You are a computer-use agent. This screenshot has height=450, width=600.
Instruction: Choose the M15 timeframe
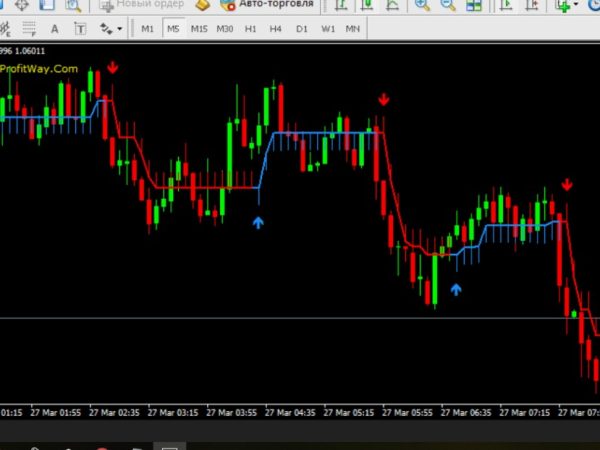[200, 29]
